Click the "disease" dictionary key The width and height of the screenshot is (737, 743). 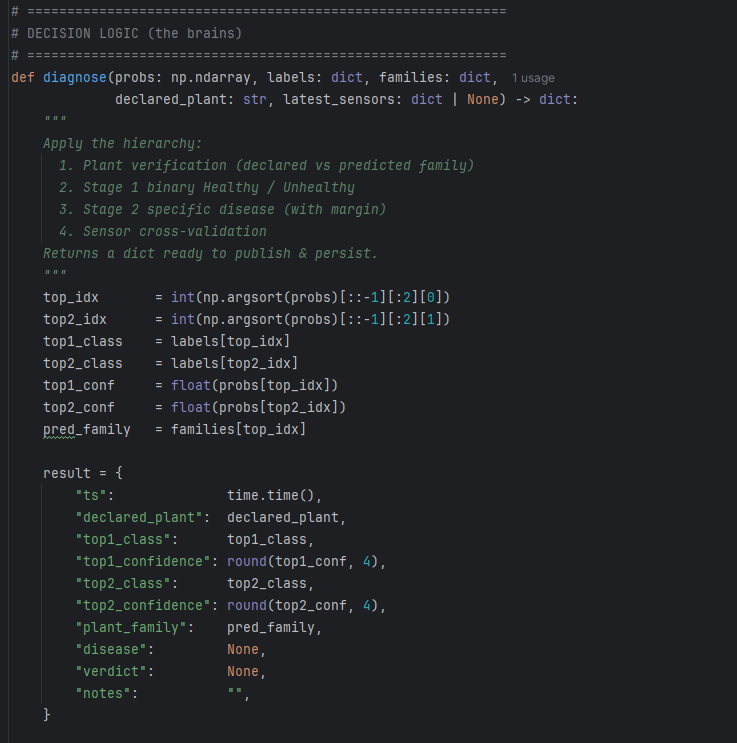[111, 649]
